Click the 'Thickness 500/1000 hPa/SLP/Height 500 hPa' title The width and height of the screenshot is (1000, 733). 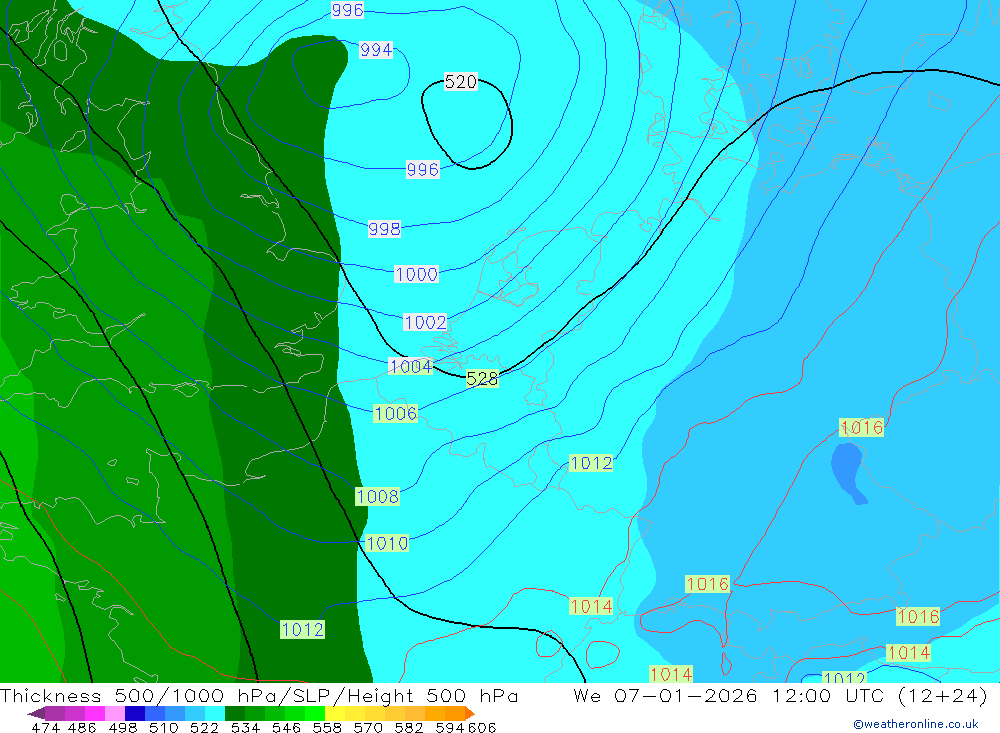pyautogui.click(x=259, y=695)
